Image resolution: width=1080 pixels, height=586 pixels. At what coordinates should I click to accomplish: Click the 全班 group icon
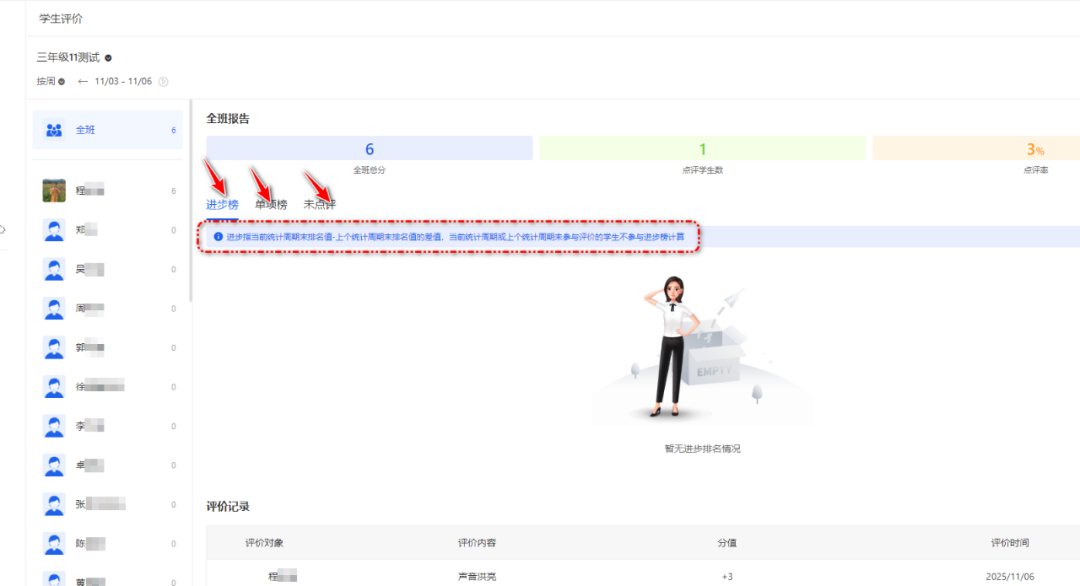click(54, 130)
